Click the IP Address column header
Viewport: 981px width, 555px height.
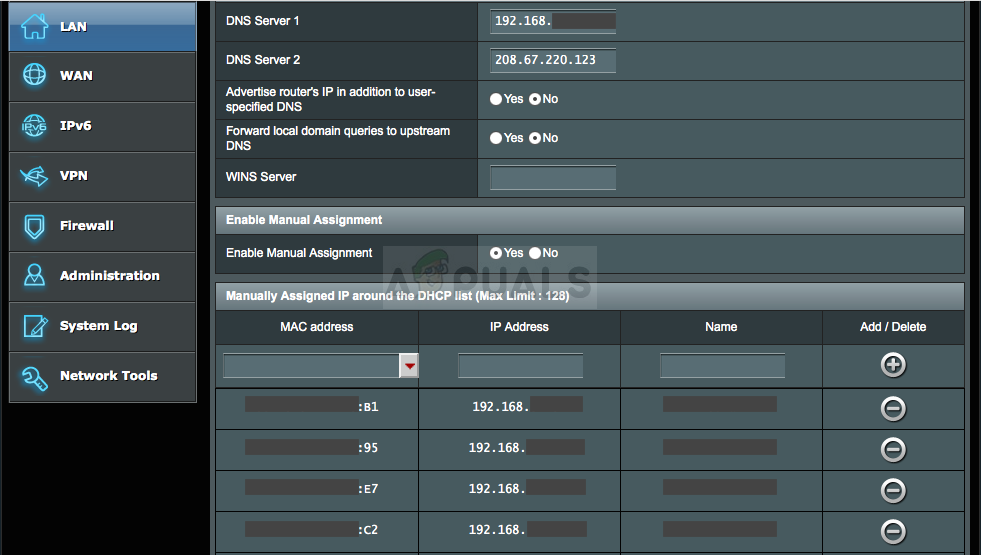click(x=519, y=327)
